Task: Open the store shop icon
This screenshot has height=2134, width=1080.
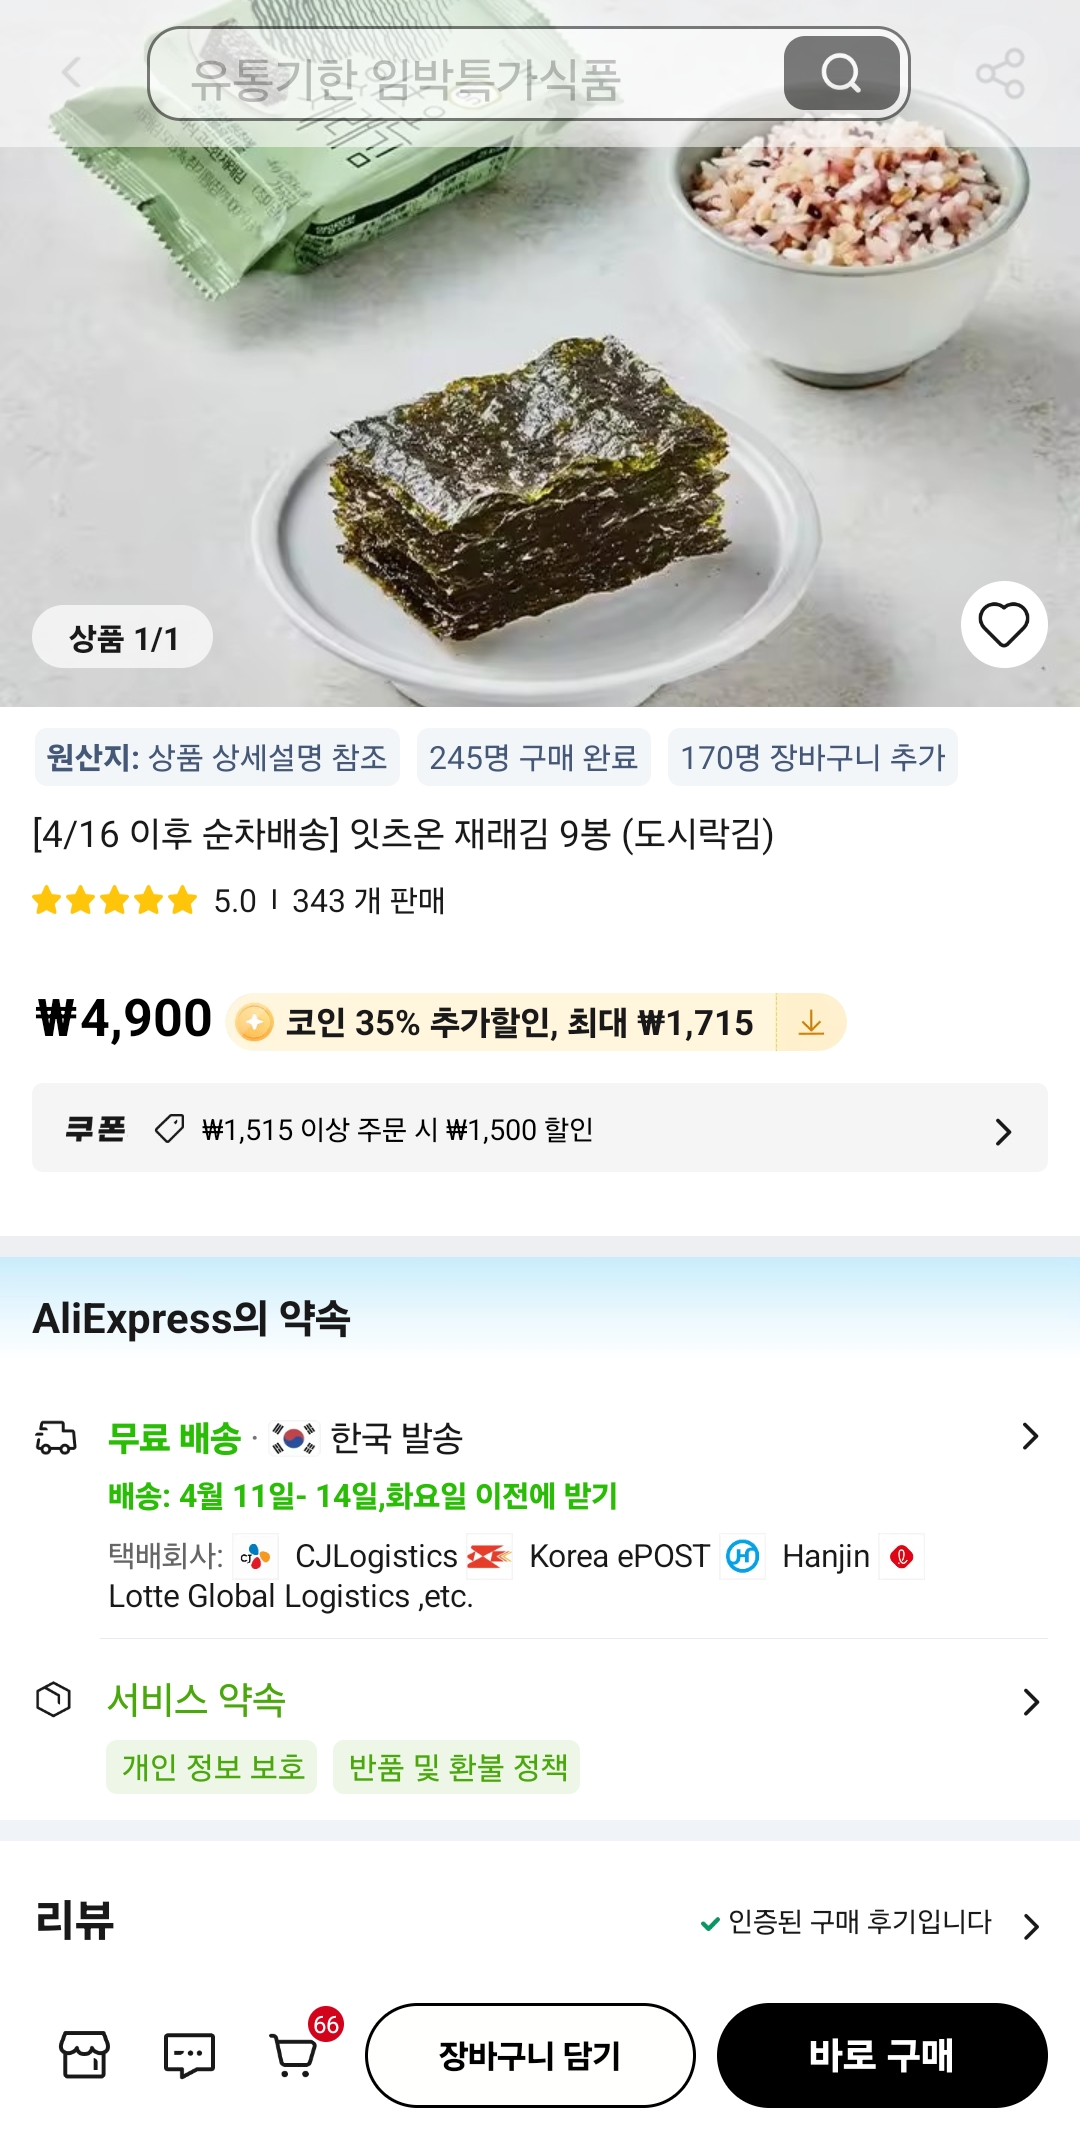Action: point(85,2055)
